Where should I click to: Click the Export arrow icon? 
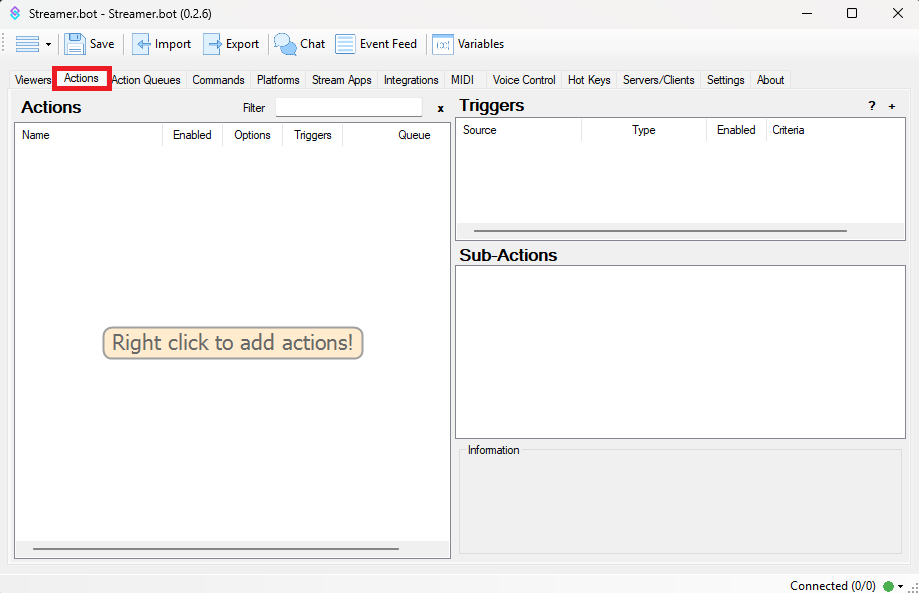(x=213, y=44)
